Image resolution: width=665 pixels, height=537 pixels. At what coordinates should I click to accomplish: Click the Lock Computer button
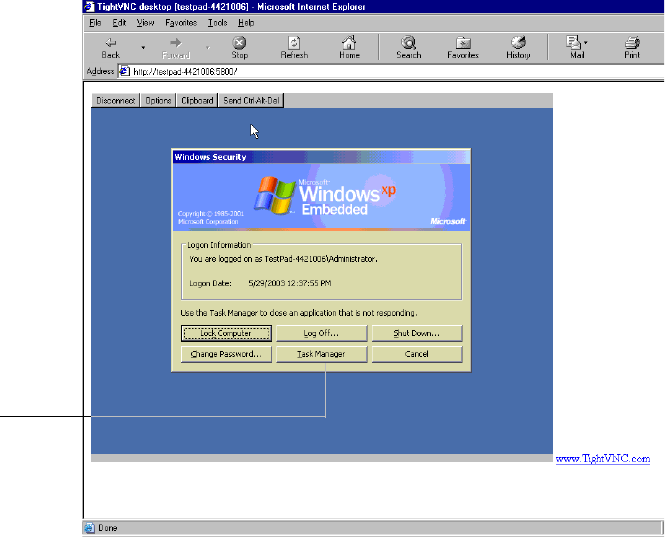click(226, 333)
